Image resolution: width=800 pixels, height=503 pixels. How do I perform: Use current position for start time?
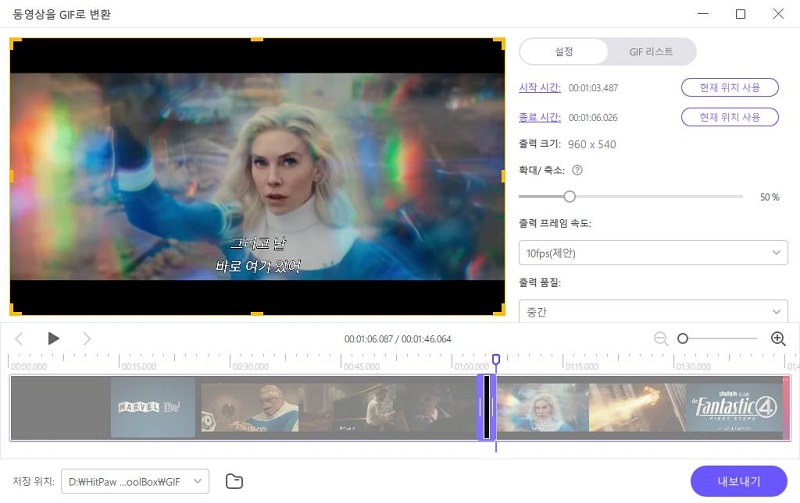point(730,87)
